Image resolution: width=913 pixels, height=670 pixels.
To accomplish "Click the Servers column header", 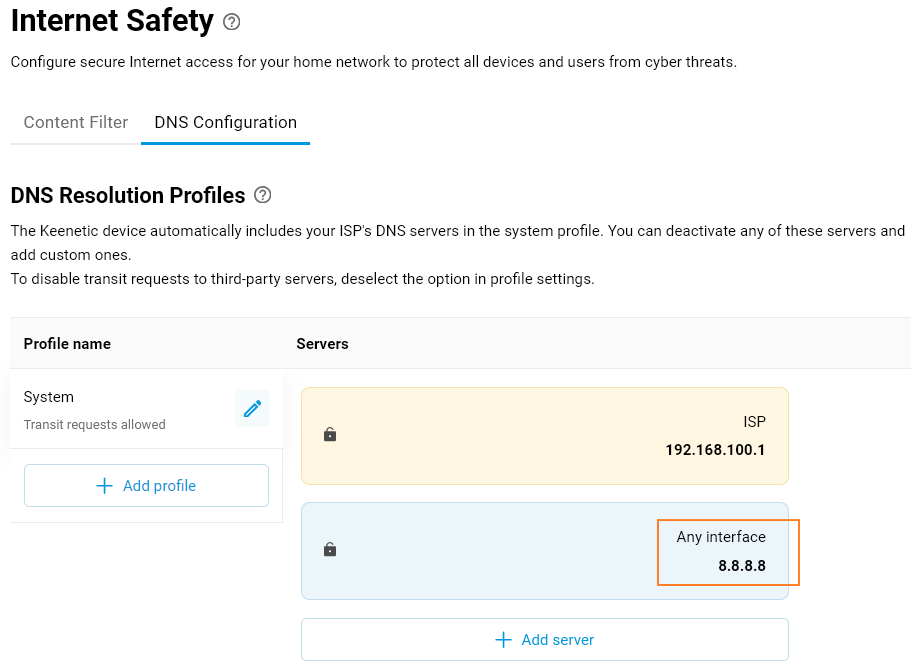I will 322,343.
